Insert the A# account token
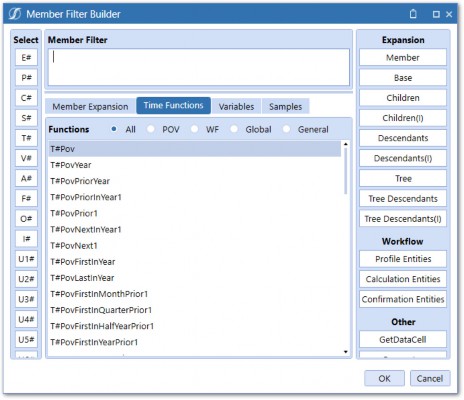The height and width of the screenshot is (400, 464). point(26,178)
